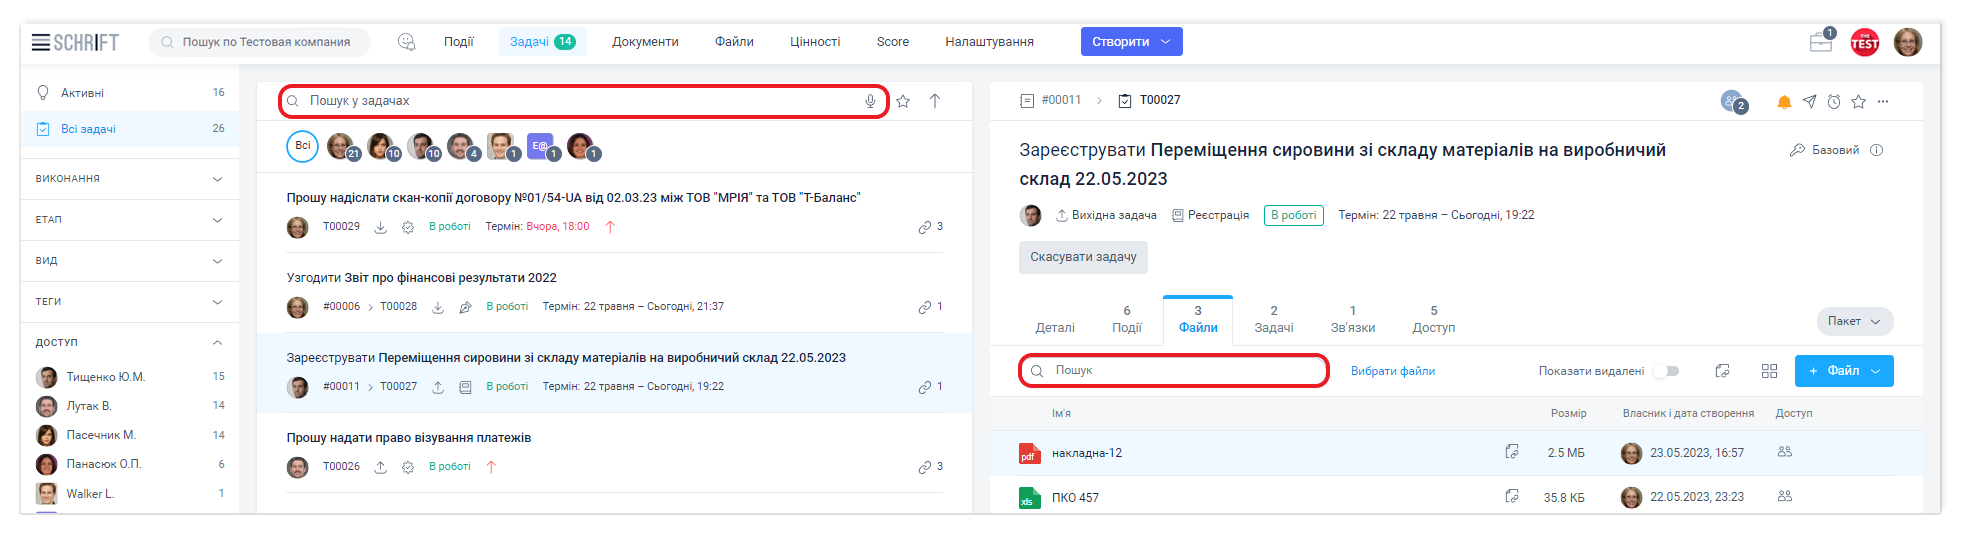Image resolution: width=1967 pixels, height=543 pixels.
Task: Click the Скасувати задачу button
Action: [x=1083, y=257]
